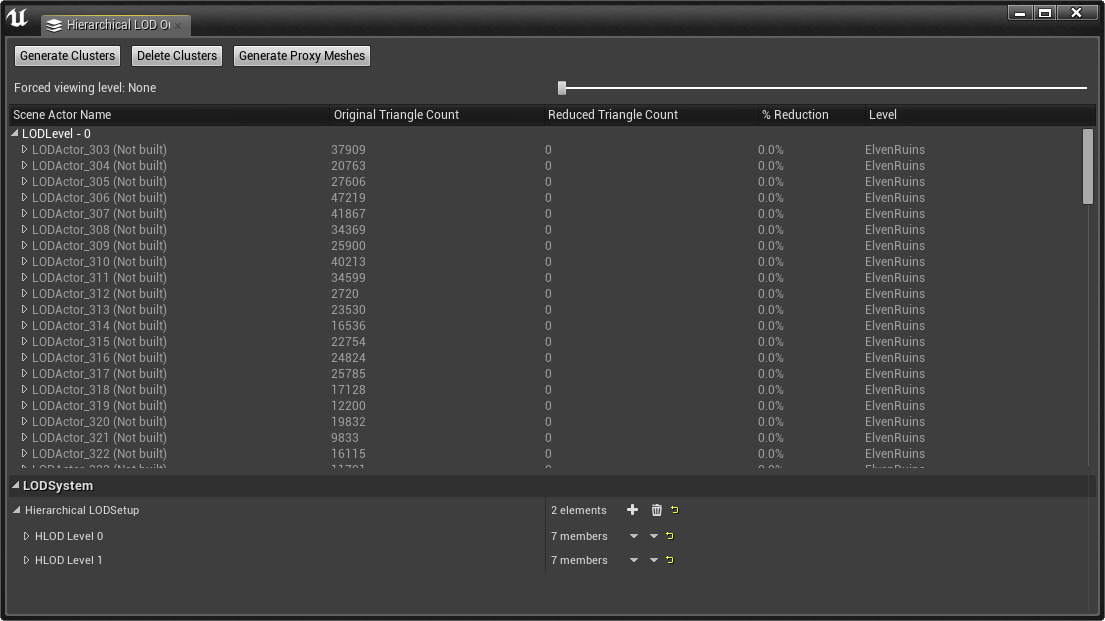Expand LODActor_322 row
The height and width of the screenshot is (621, 1105).
coord(25,453)
